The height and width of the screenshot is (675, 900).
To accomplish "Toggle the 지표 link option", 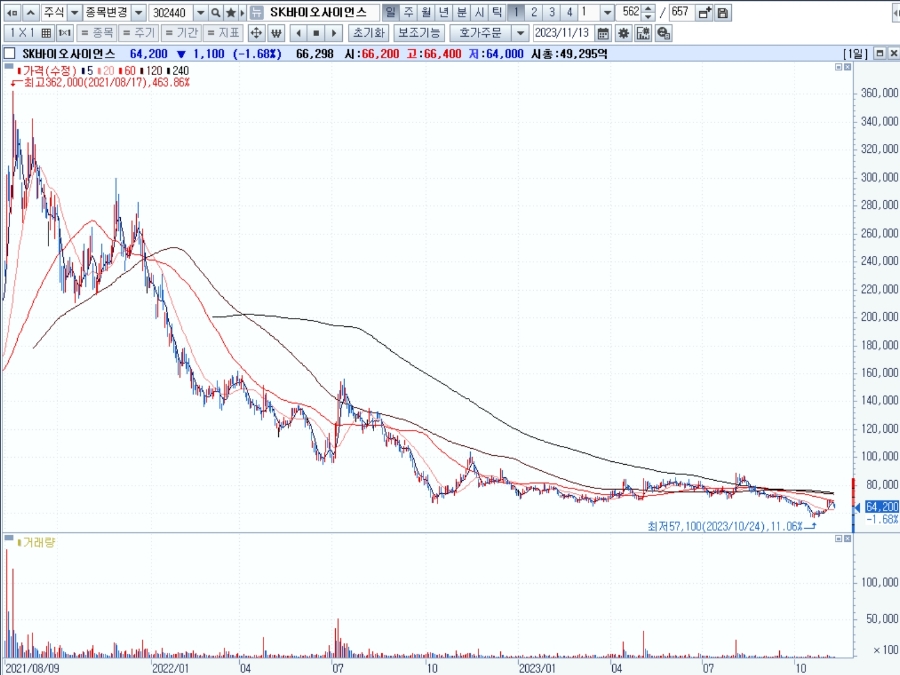I will 223,33.
